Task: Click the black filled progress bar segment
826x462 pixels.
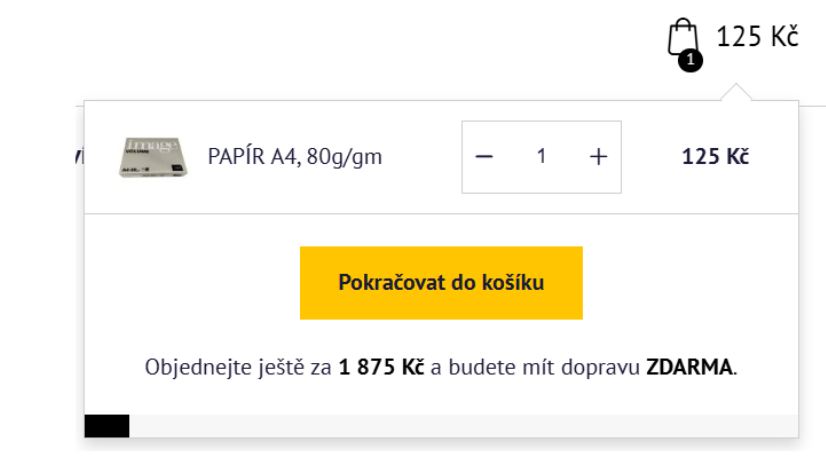Action: [107, 426]
